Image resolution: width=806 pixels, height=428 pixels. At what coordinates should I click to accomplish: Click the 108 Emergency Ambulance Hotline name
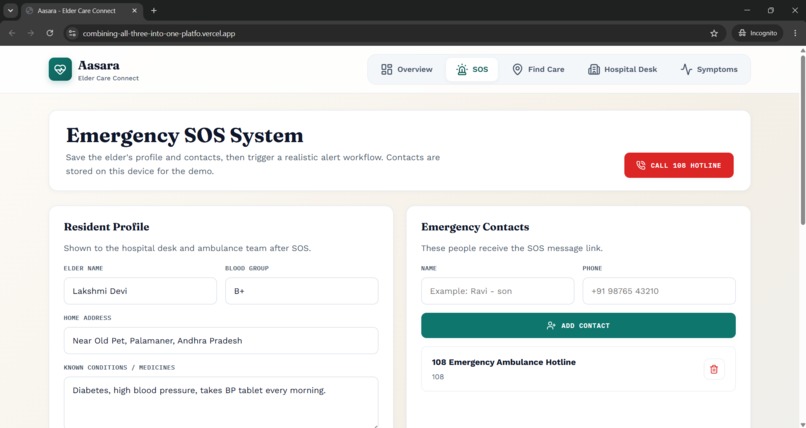(x=504, y=362)
